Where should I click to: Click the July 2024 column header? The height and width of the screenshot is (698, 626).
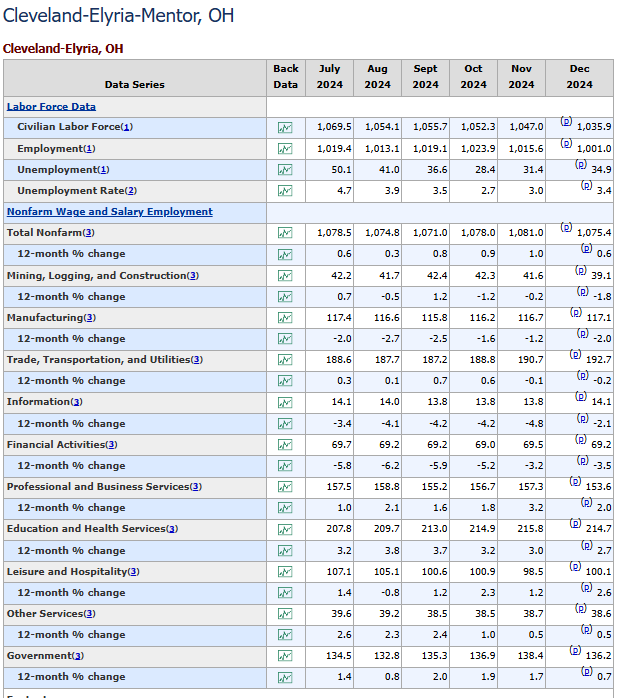[329, 77]
